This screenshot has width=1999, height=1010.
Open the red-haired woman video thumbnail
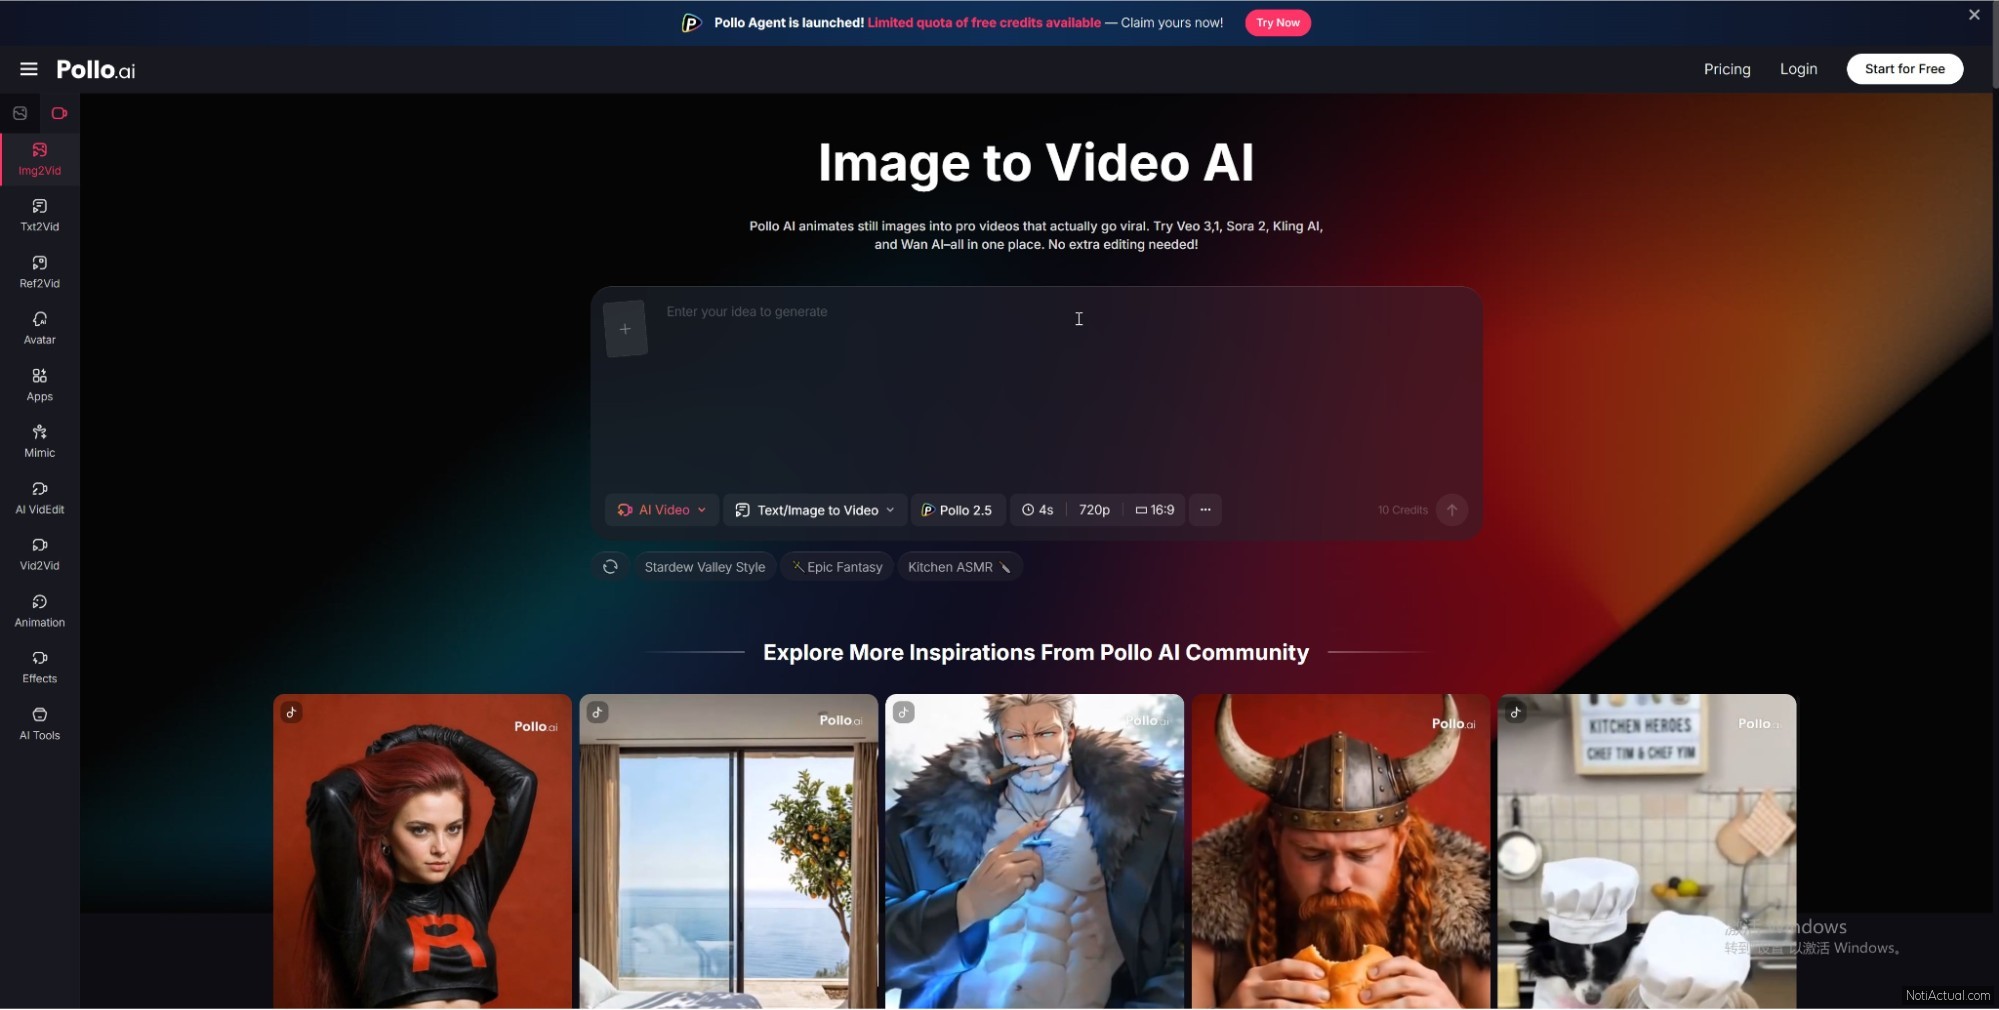[422, 851]
